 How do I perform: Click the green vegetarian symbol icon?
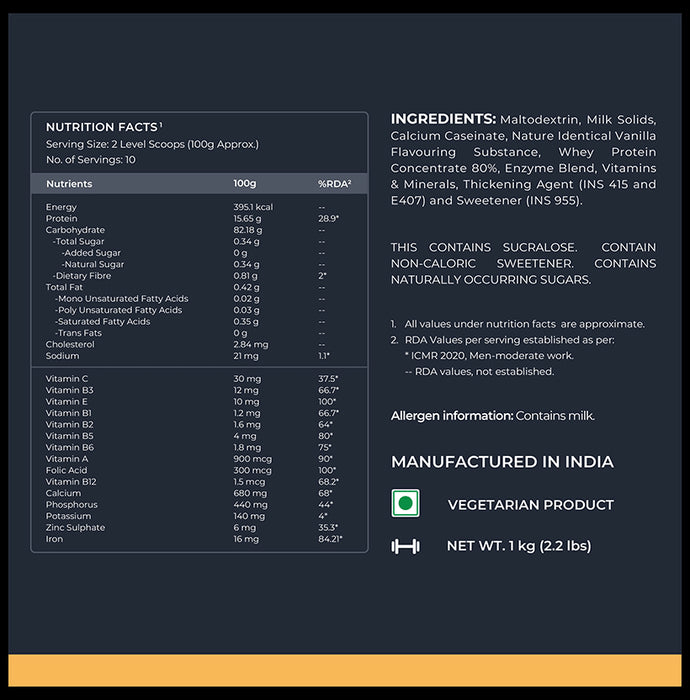pos(405,504)
